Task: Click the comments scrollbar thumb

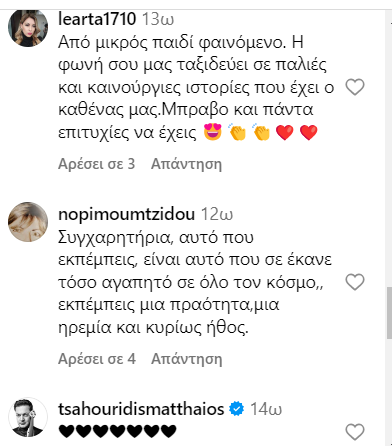Action: pos(389,313)
